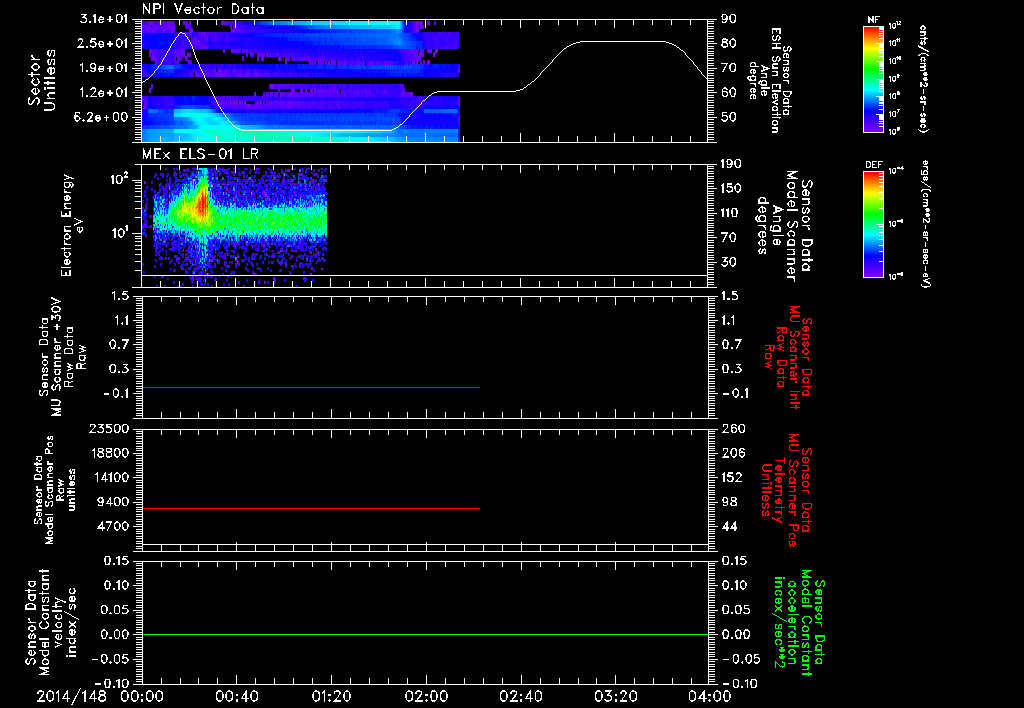The width and height of the screenshot is (1024, 708).
Task: Click the "3.1e+01" sector tick label
Action: [103, 19]
